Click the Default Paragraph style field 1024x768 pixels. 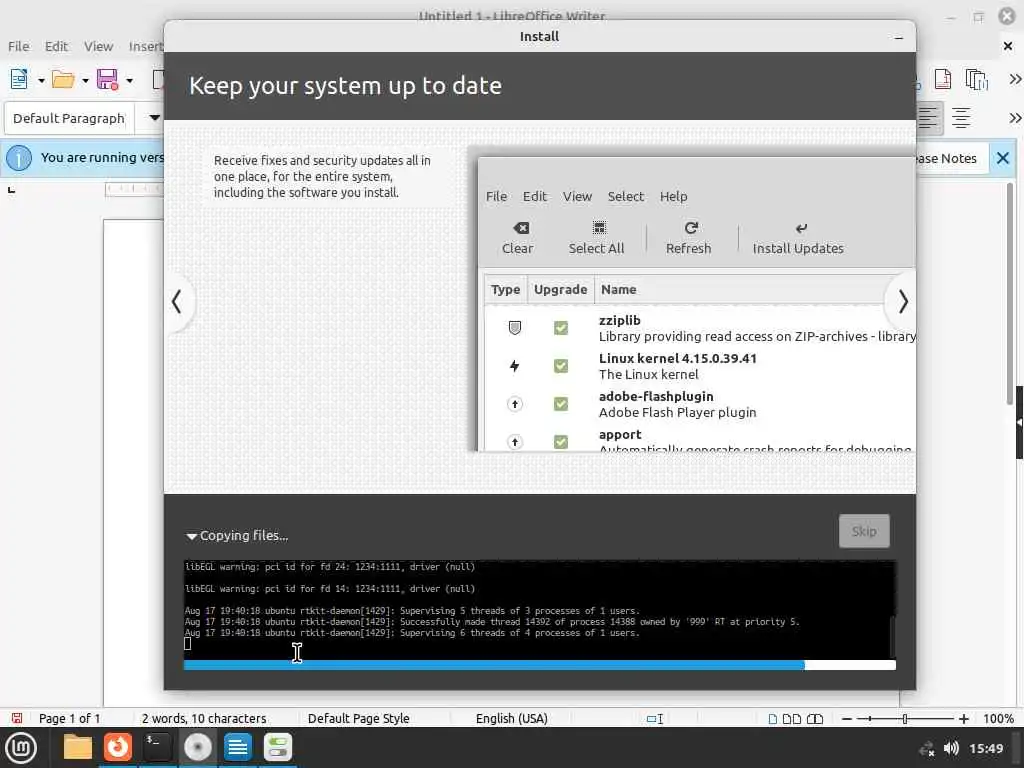69,118
